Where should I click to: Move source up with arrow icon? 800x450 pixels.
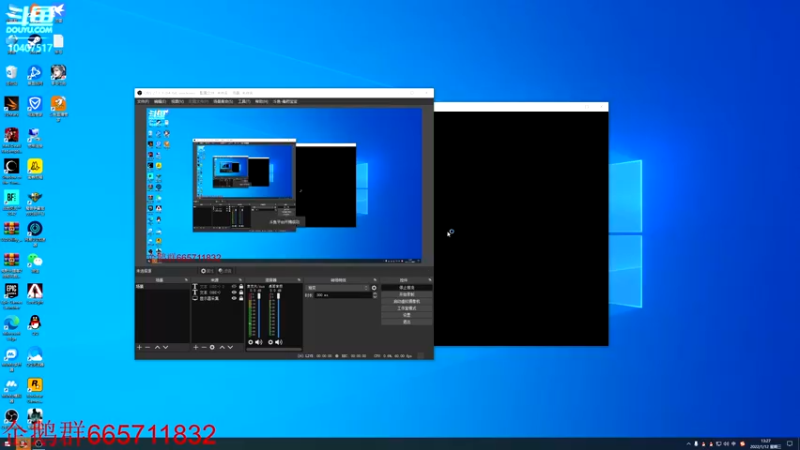[x=222, y=347]
